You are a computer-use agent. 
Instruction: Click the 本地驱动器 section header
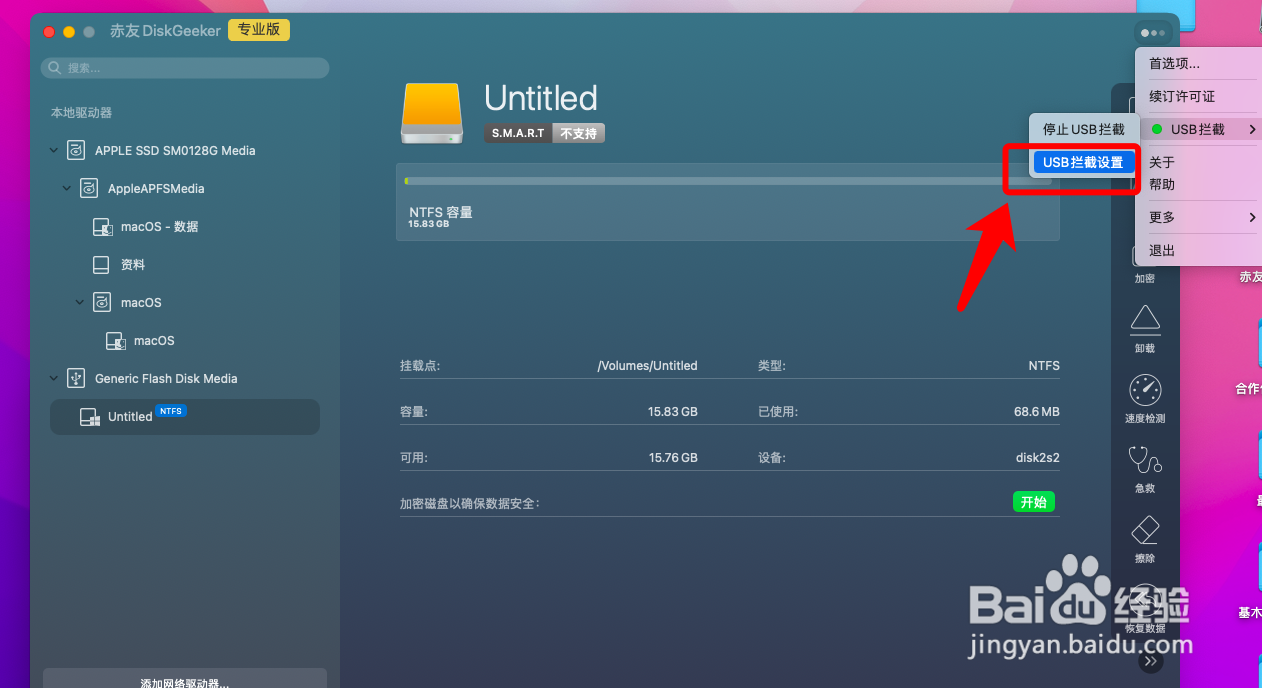pos(82,113)
